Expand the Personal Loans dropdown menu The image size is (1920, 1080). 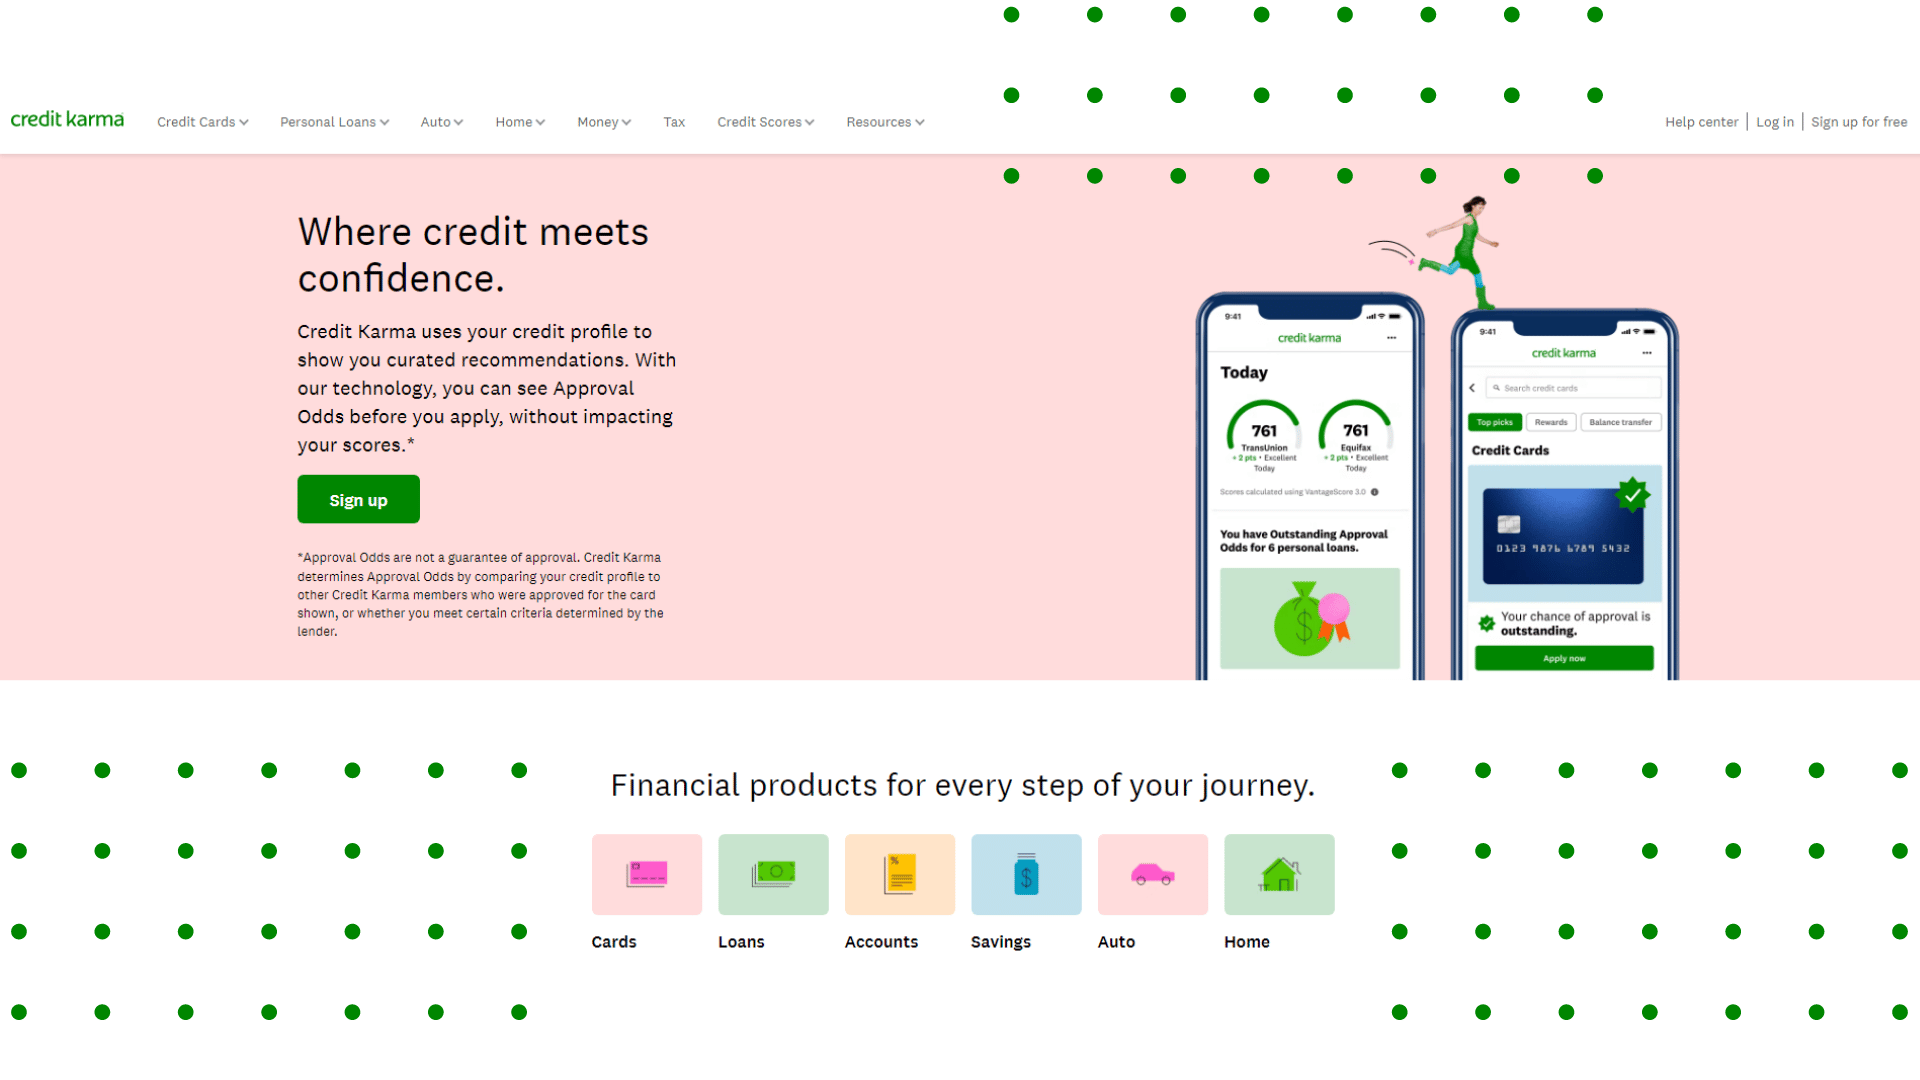click(x=334, y=121)
